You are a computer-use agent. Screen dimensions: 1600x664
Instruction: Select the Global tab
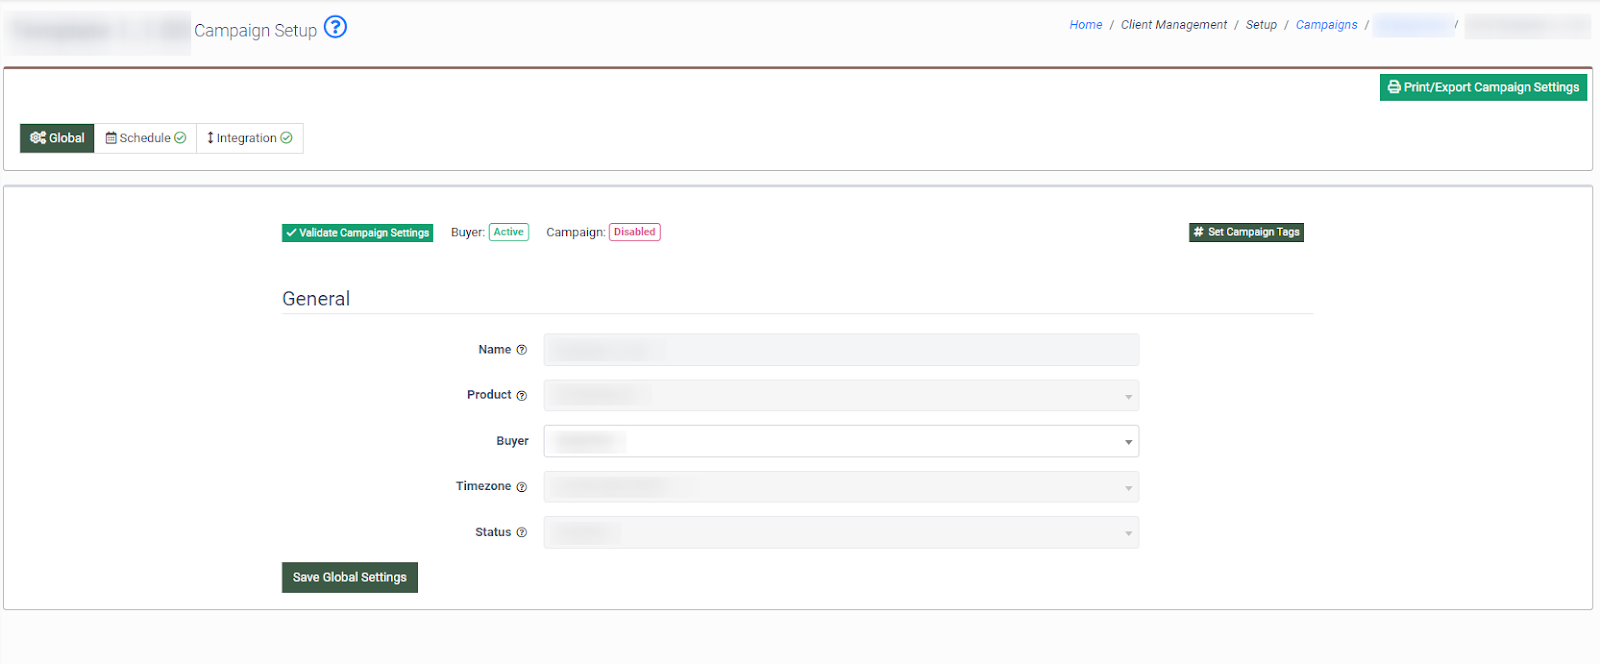tap(57, 138)
